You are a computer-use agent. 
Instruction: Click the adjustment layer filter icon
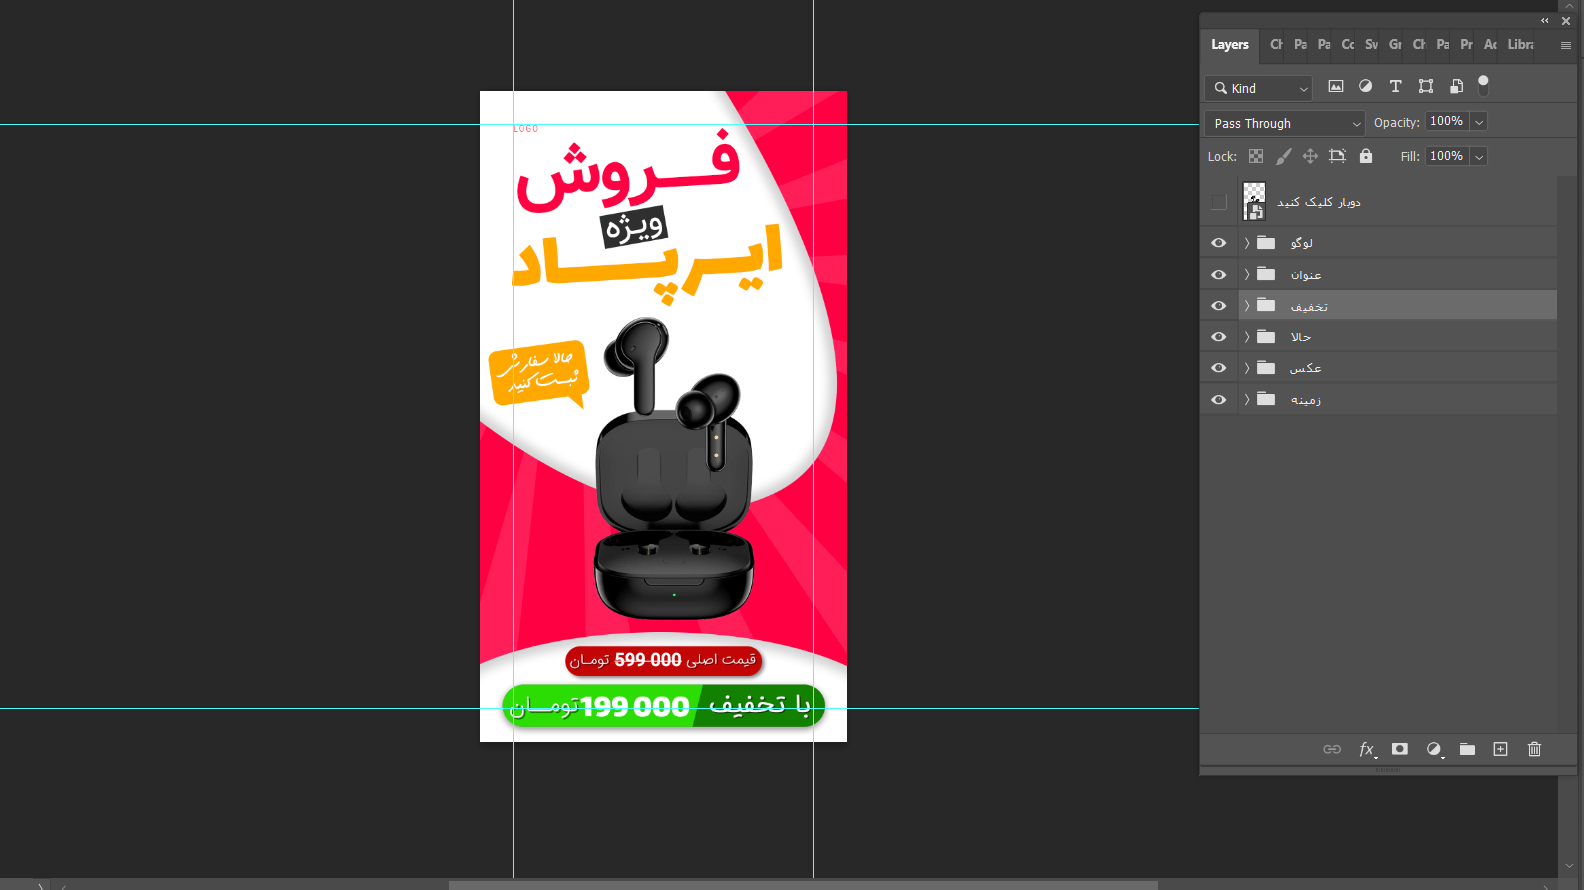[x=1365, y=87]
